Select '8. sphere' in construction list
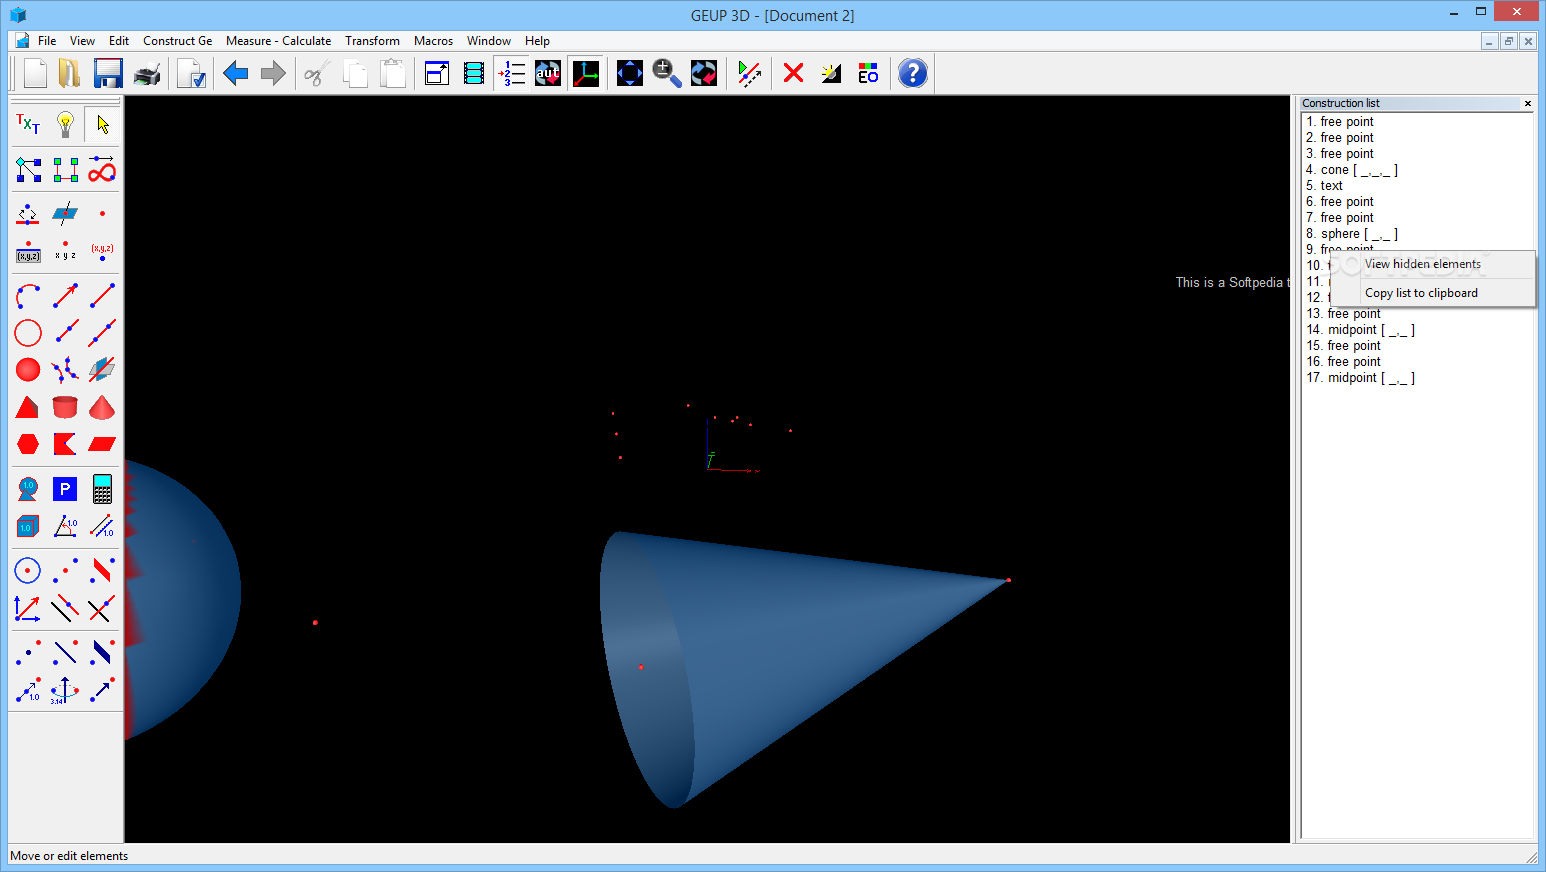1546x872 pixels. [1352, 234]
